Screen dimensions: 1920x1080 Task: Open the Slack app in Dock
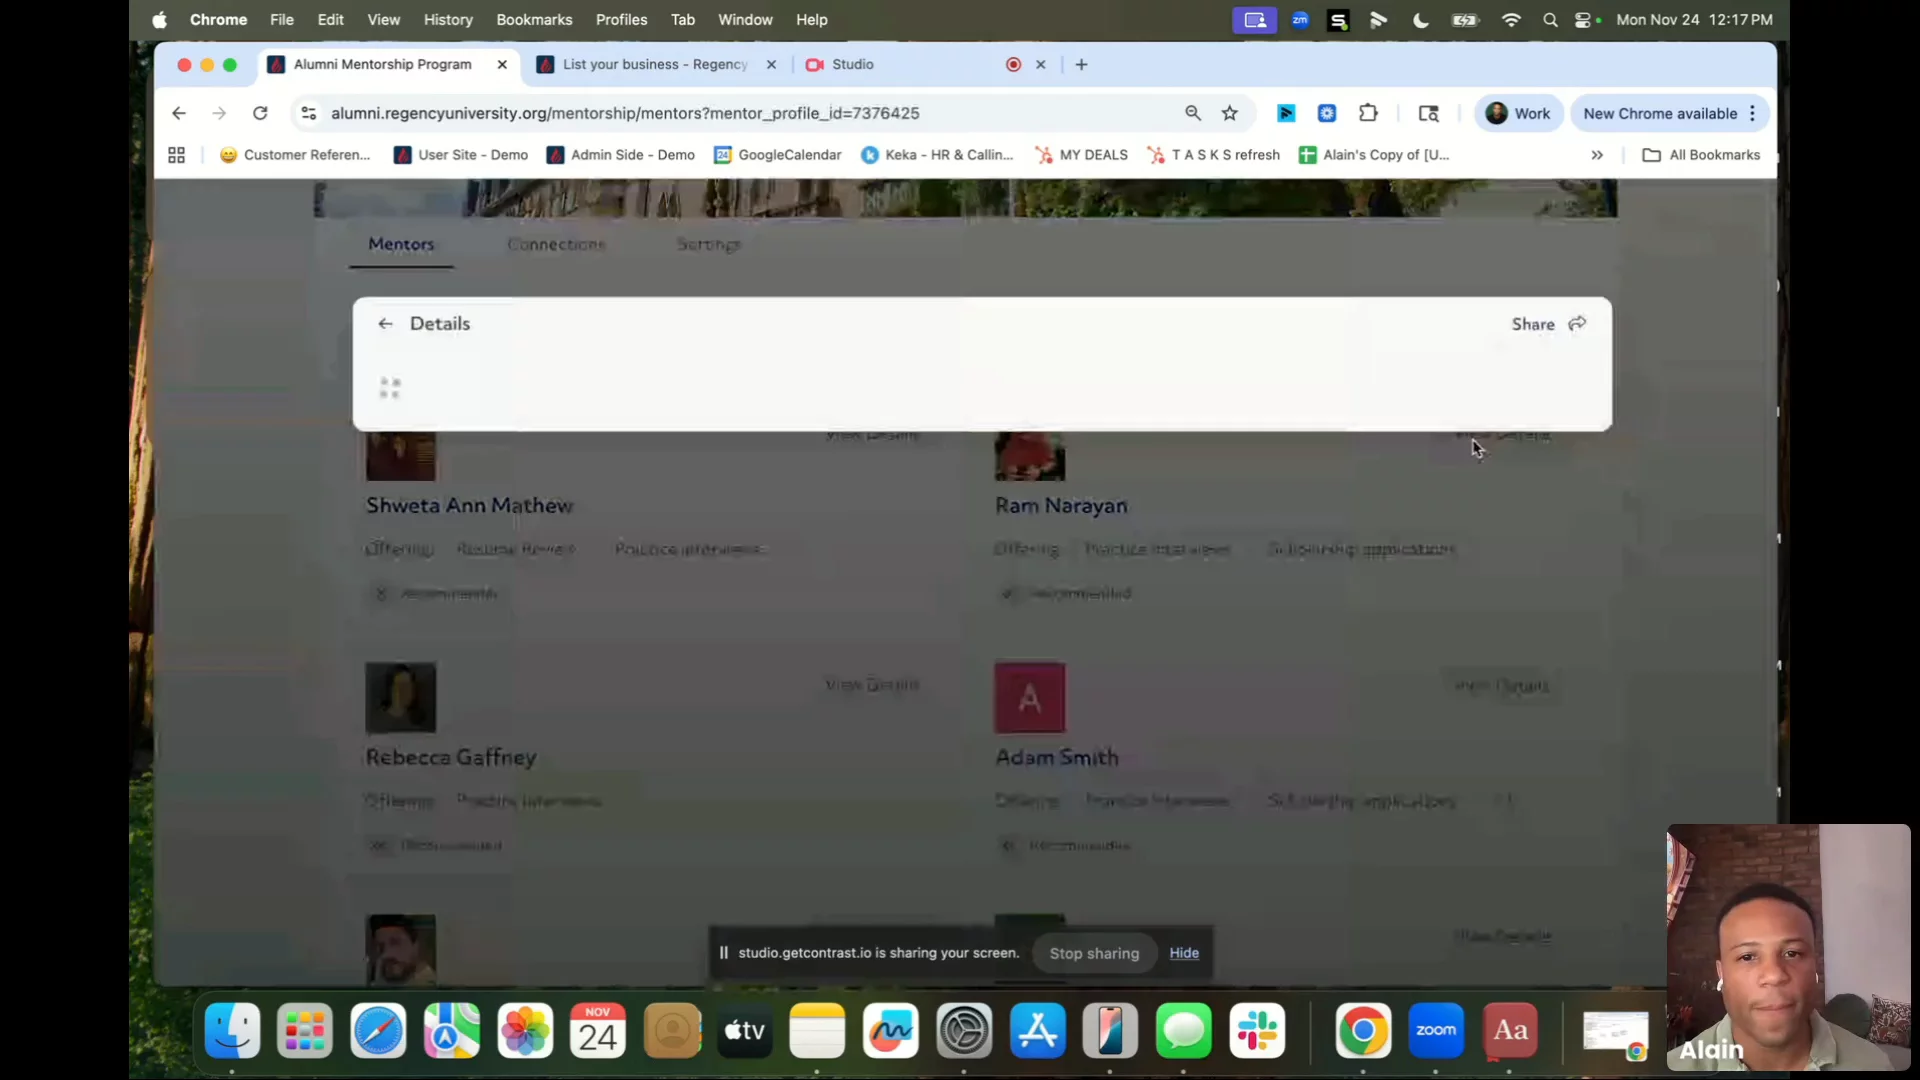pyautogui.click(x=1257, y=1031)
